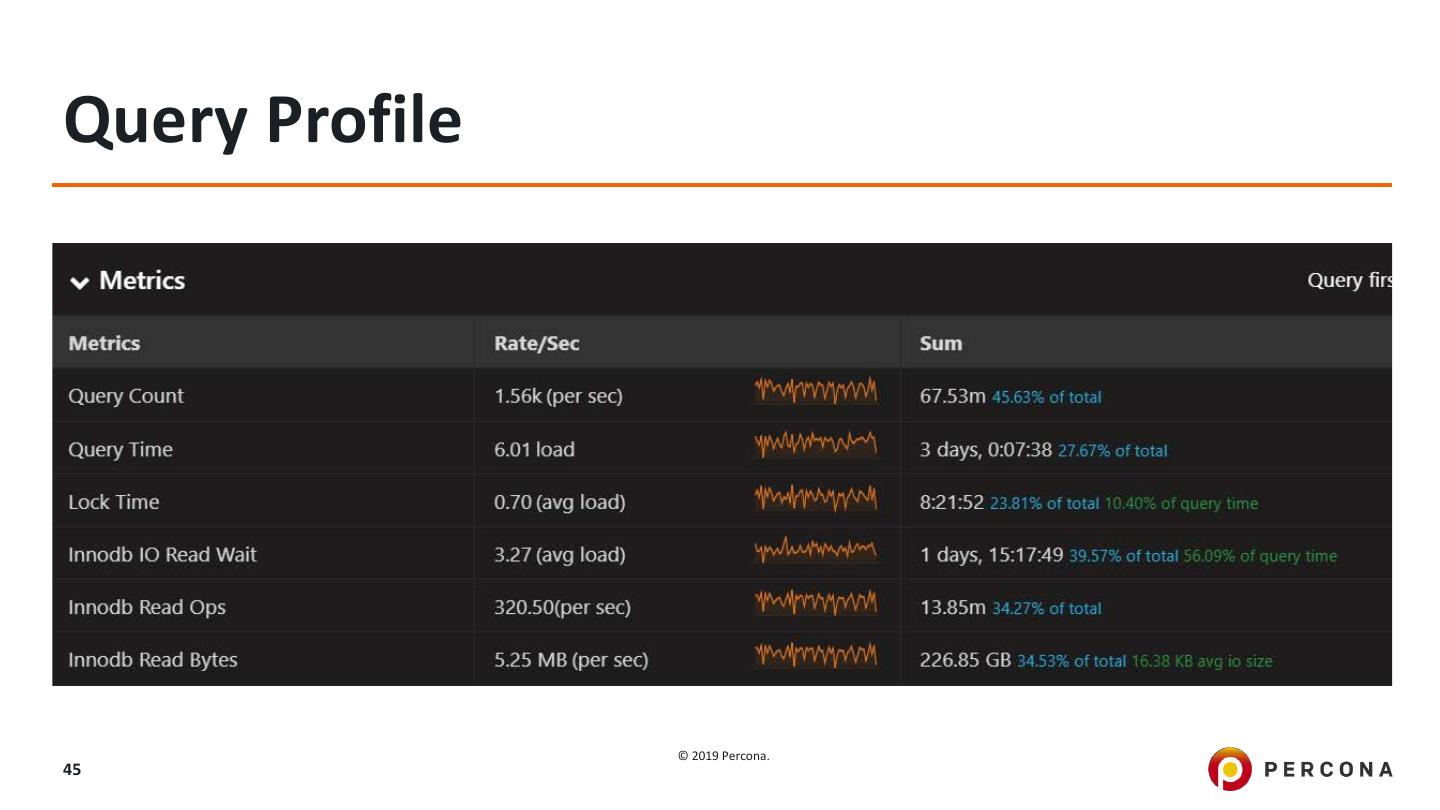
Task: Click the 1.56k (per sec) value
Action: (x=558, y=396)
